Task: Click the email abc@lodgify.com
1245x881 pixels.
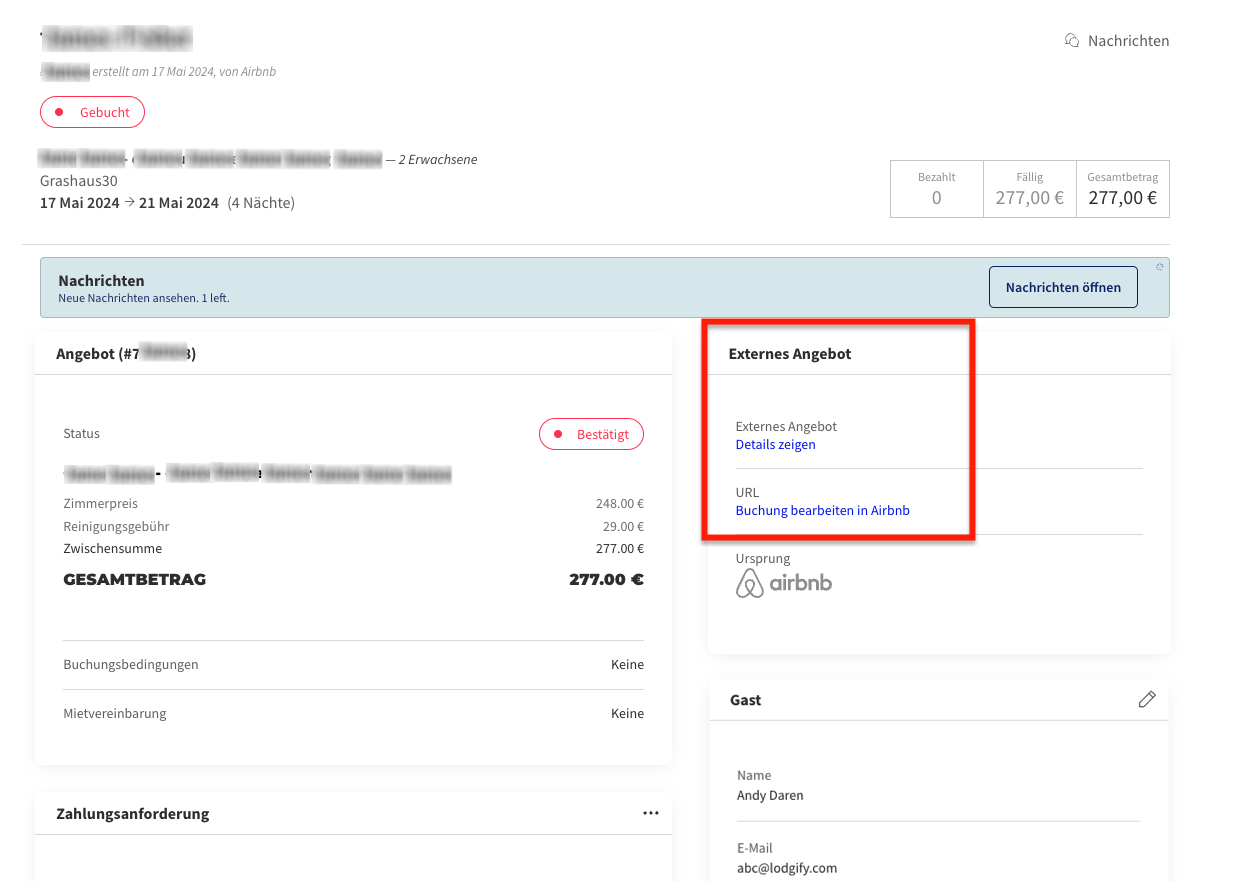Action: [x=787, y=868]
